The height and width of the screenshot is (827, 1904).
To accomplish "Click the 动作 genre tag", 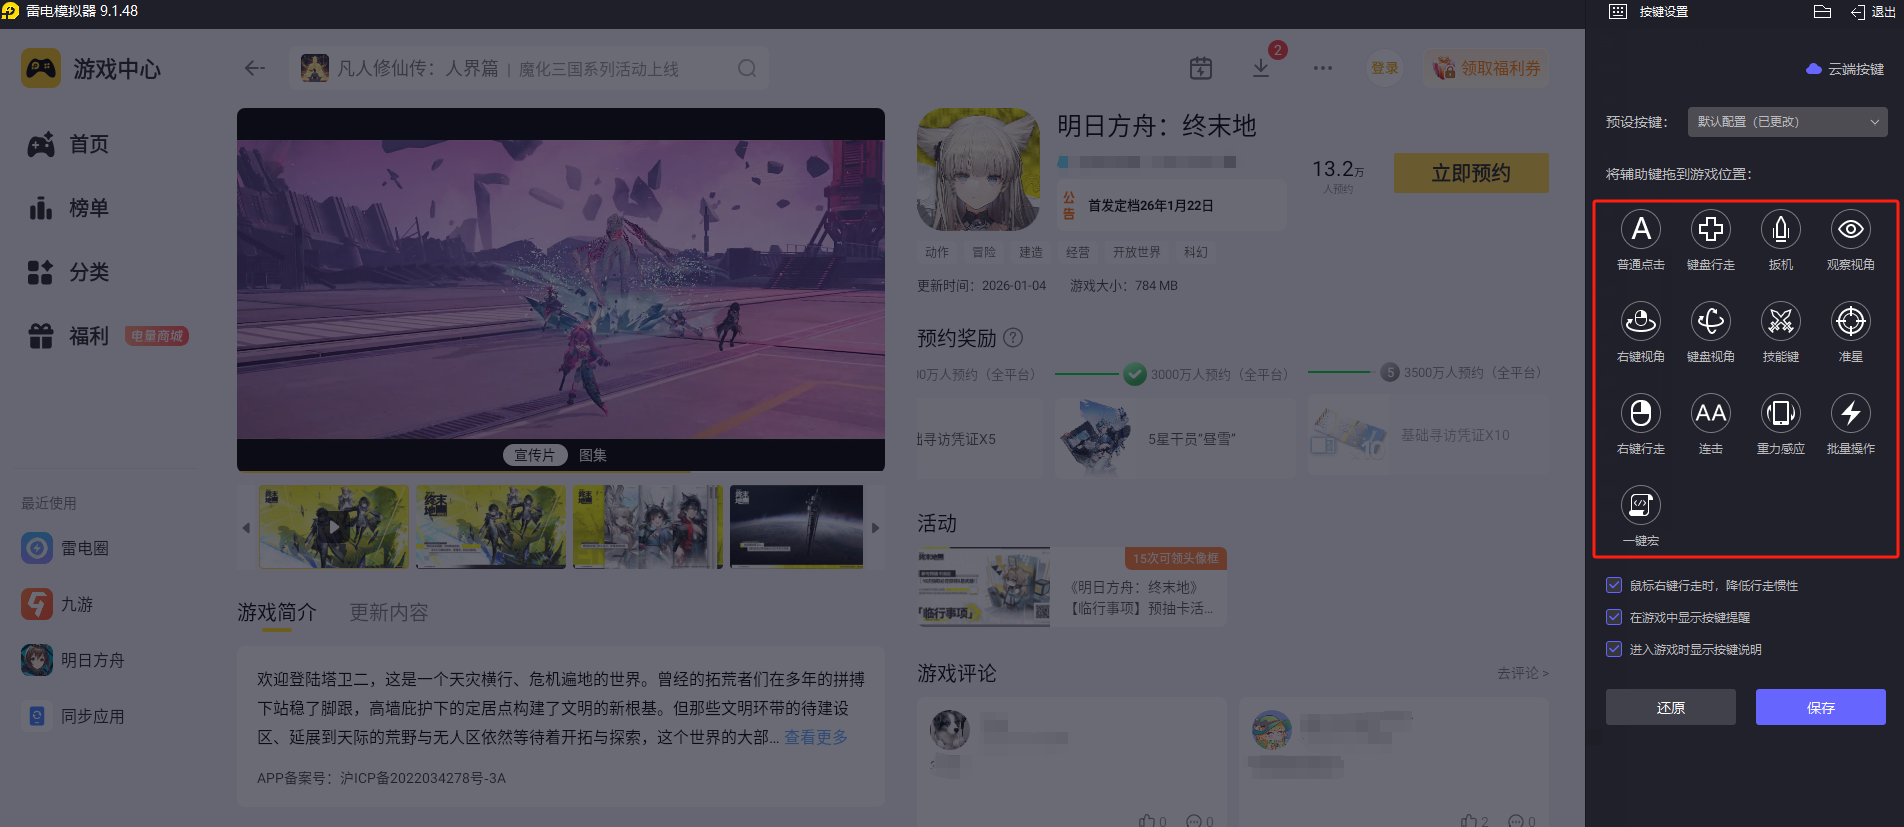I will pyautogui.click(x=937, y=252).
